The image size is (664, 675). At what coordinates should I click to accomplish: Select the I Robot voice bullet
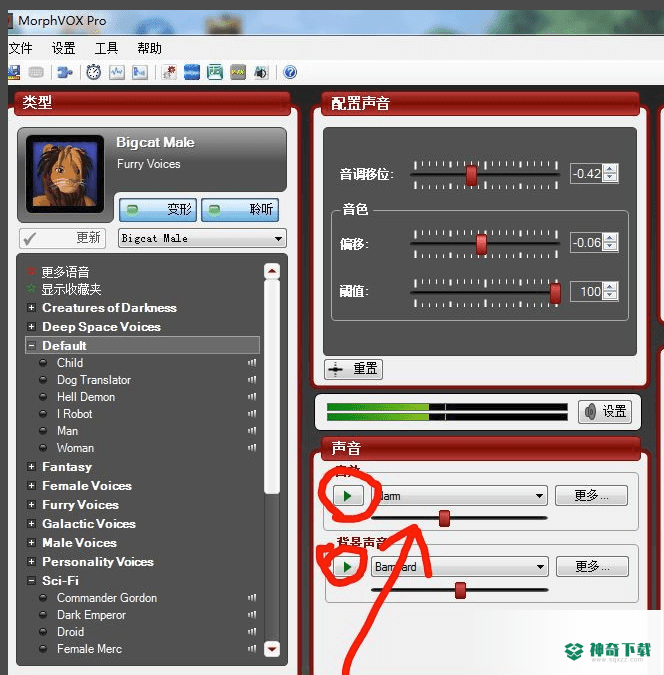(x=43, y=414)
